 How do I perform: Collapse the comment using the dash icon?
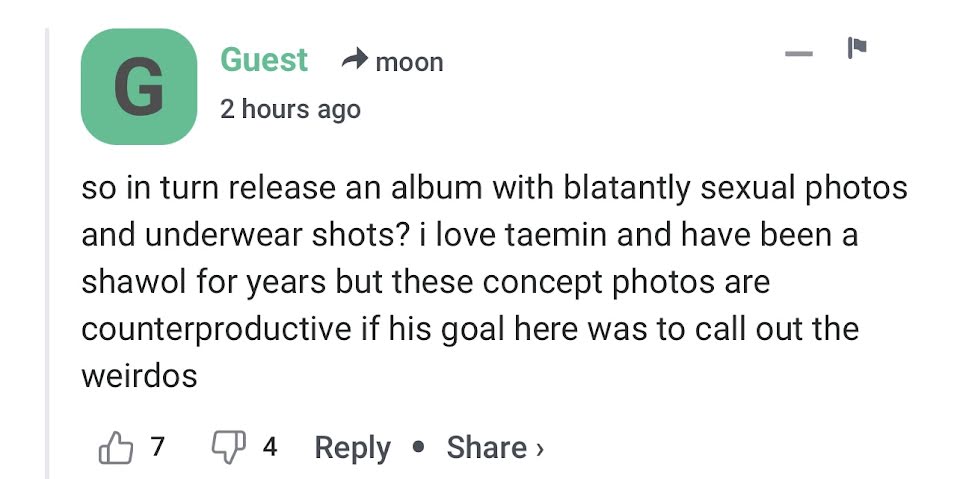point(799,53)
